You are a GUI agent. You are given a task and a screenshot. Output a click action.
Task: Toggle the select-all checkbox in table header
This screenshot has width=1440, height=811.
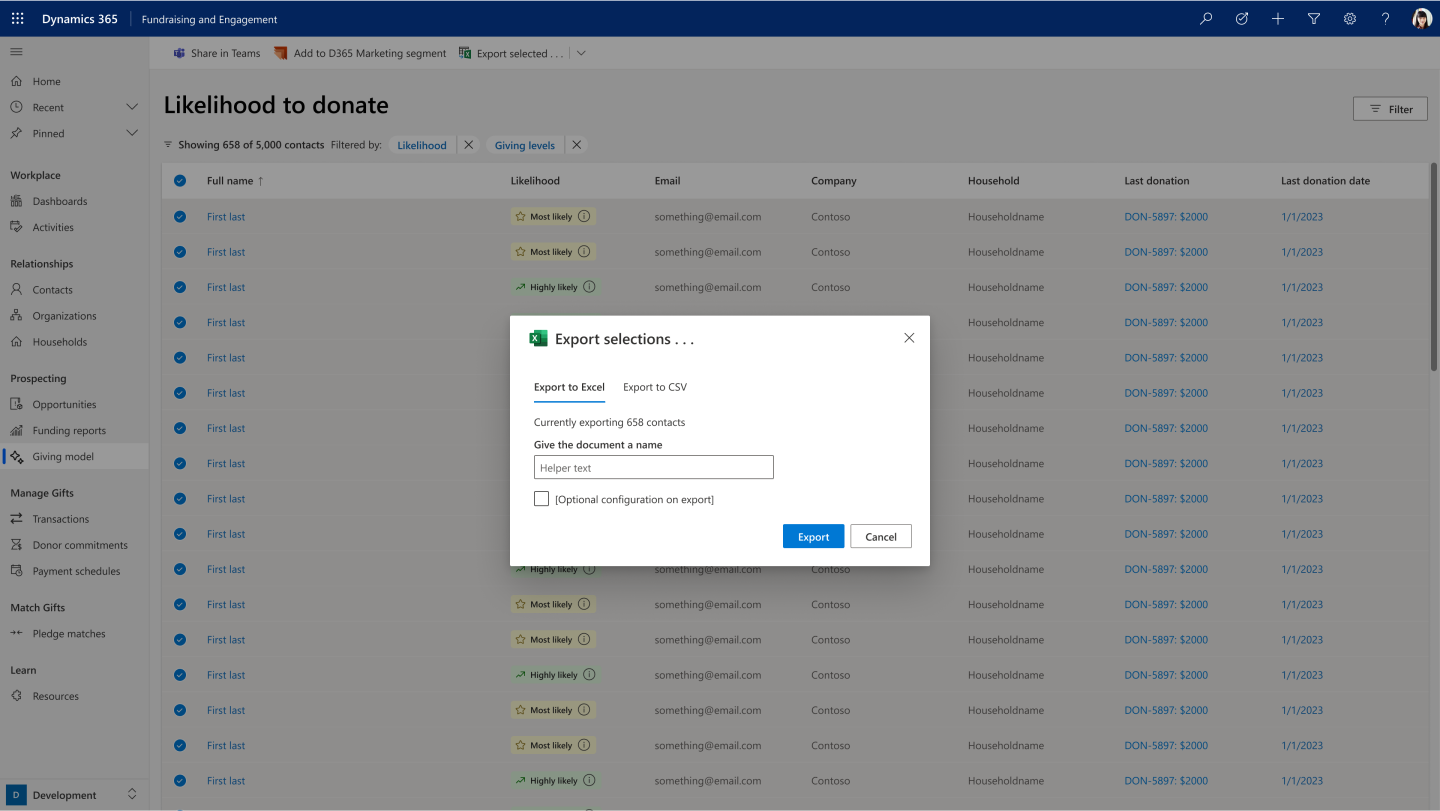click(179, 180)
